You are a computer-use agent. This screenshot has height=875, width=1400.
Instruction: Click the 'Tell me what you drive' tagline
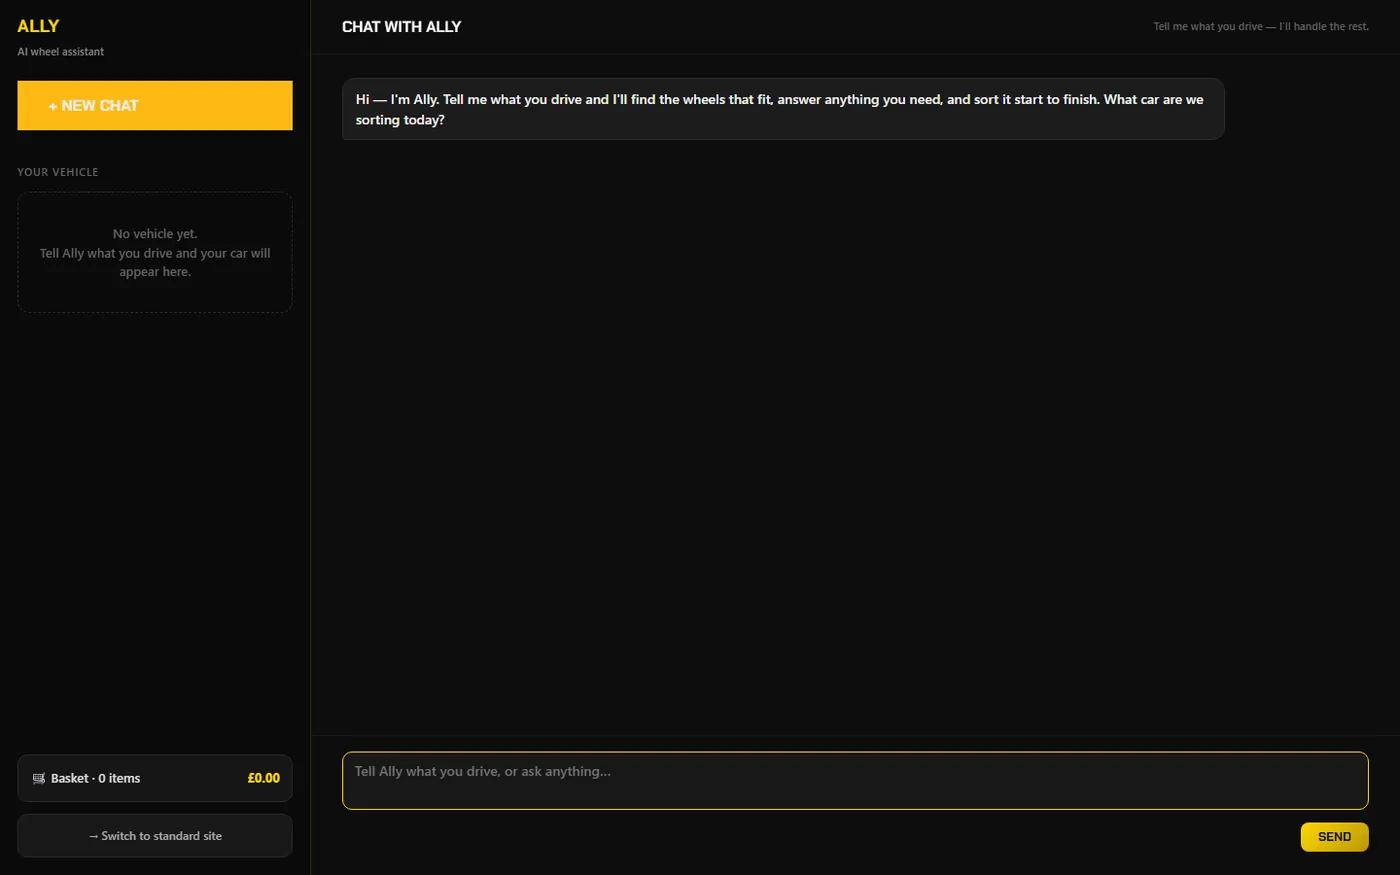coord(1261,27)
